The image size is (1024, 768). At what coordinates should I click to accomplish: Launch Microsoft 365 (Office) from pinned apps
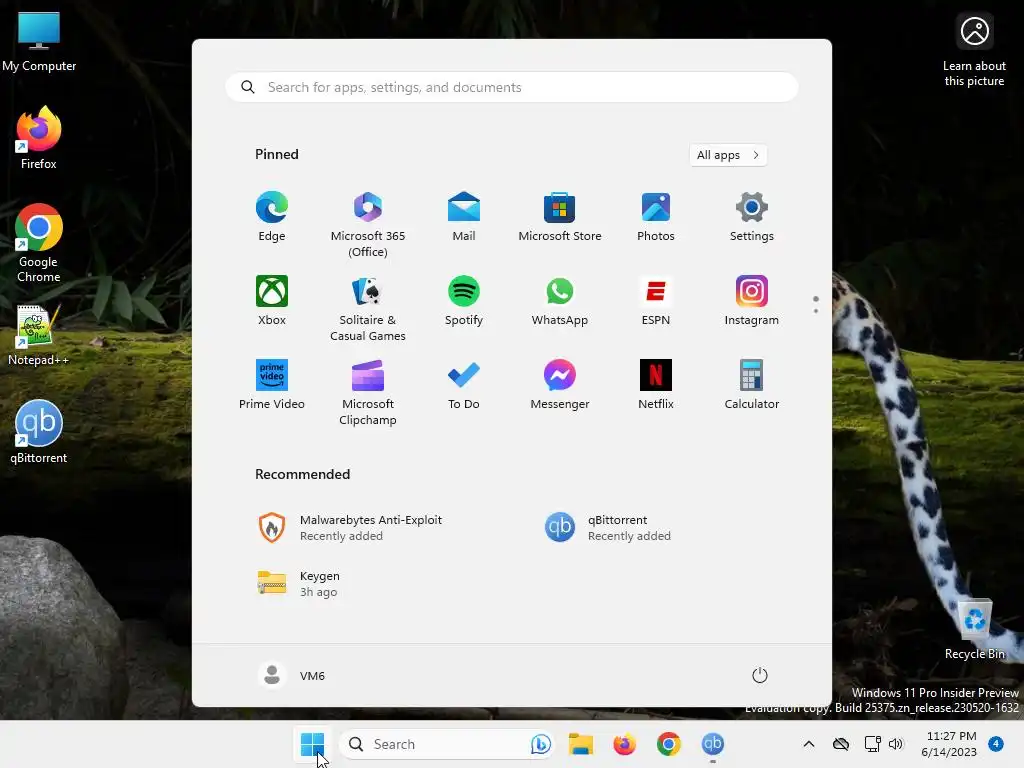pos(368,225)
